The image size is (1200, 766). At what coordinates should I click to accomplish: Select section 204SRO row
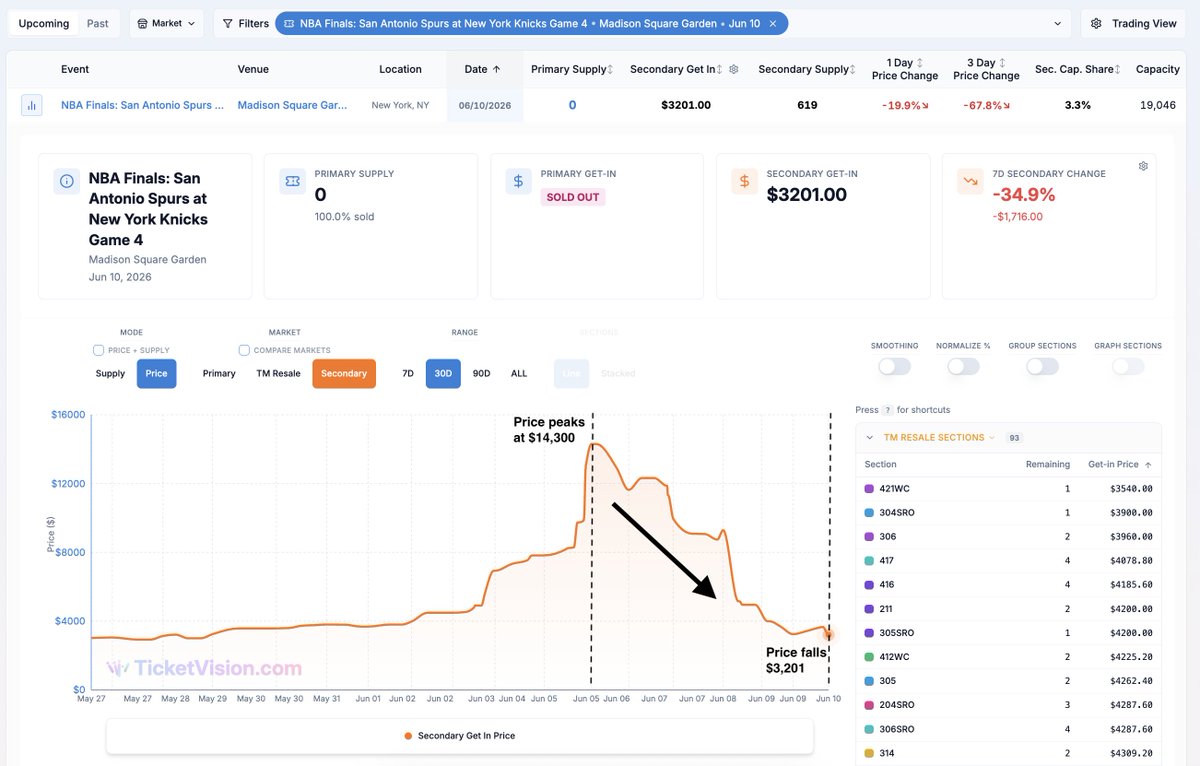(1008, 705)
